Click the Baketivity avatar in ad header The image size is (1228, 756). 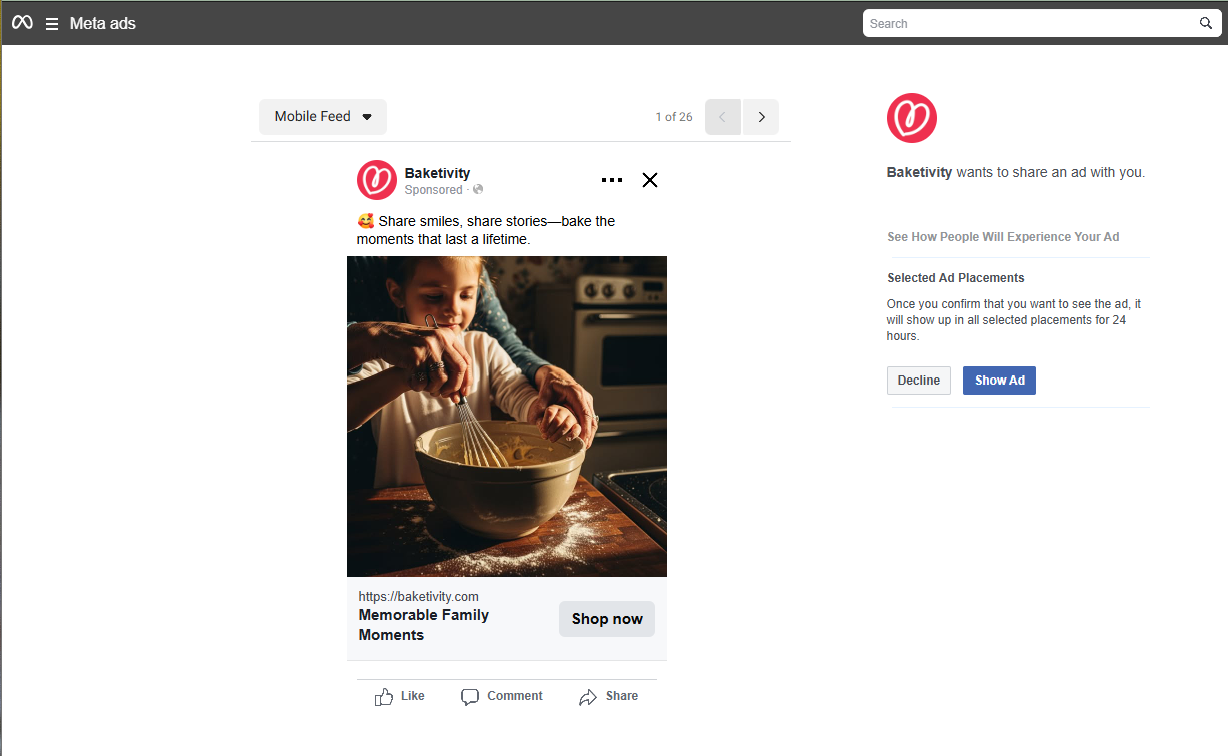377,180
